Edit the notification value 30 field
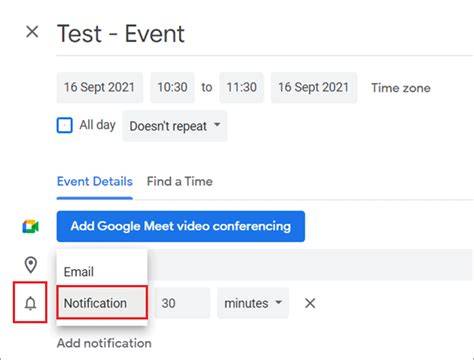This screenshot has width=474, height=360. [182, 303]
